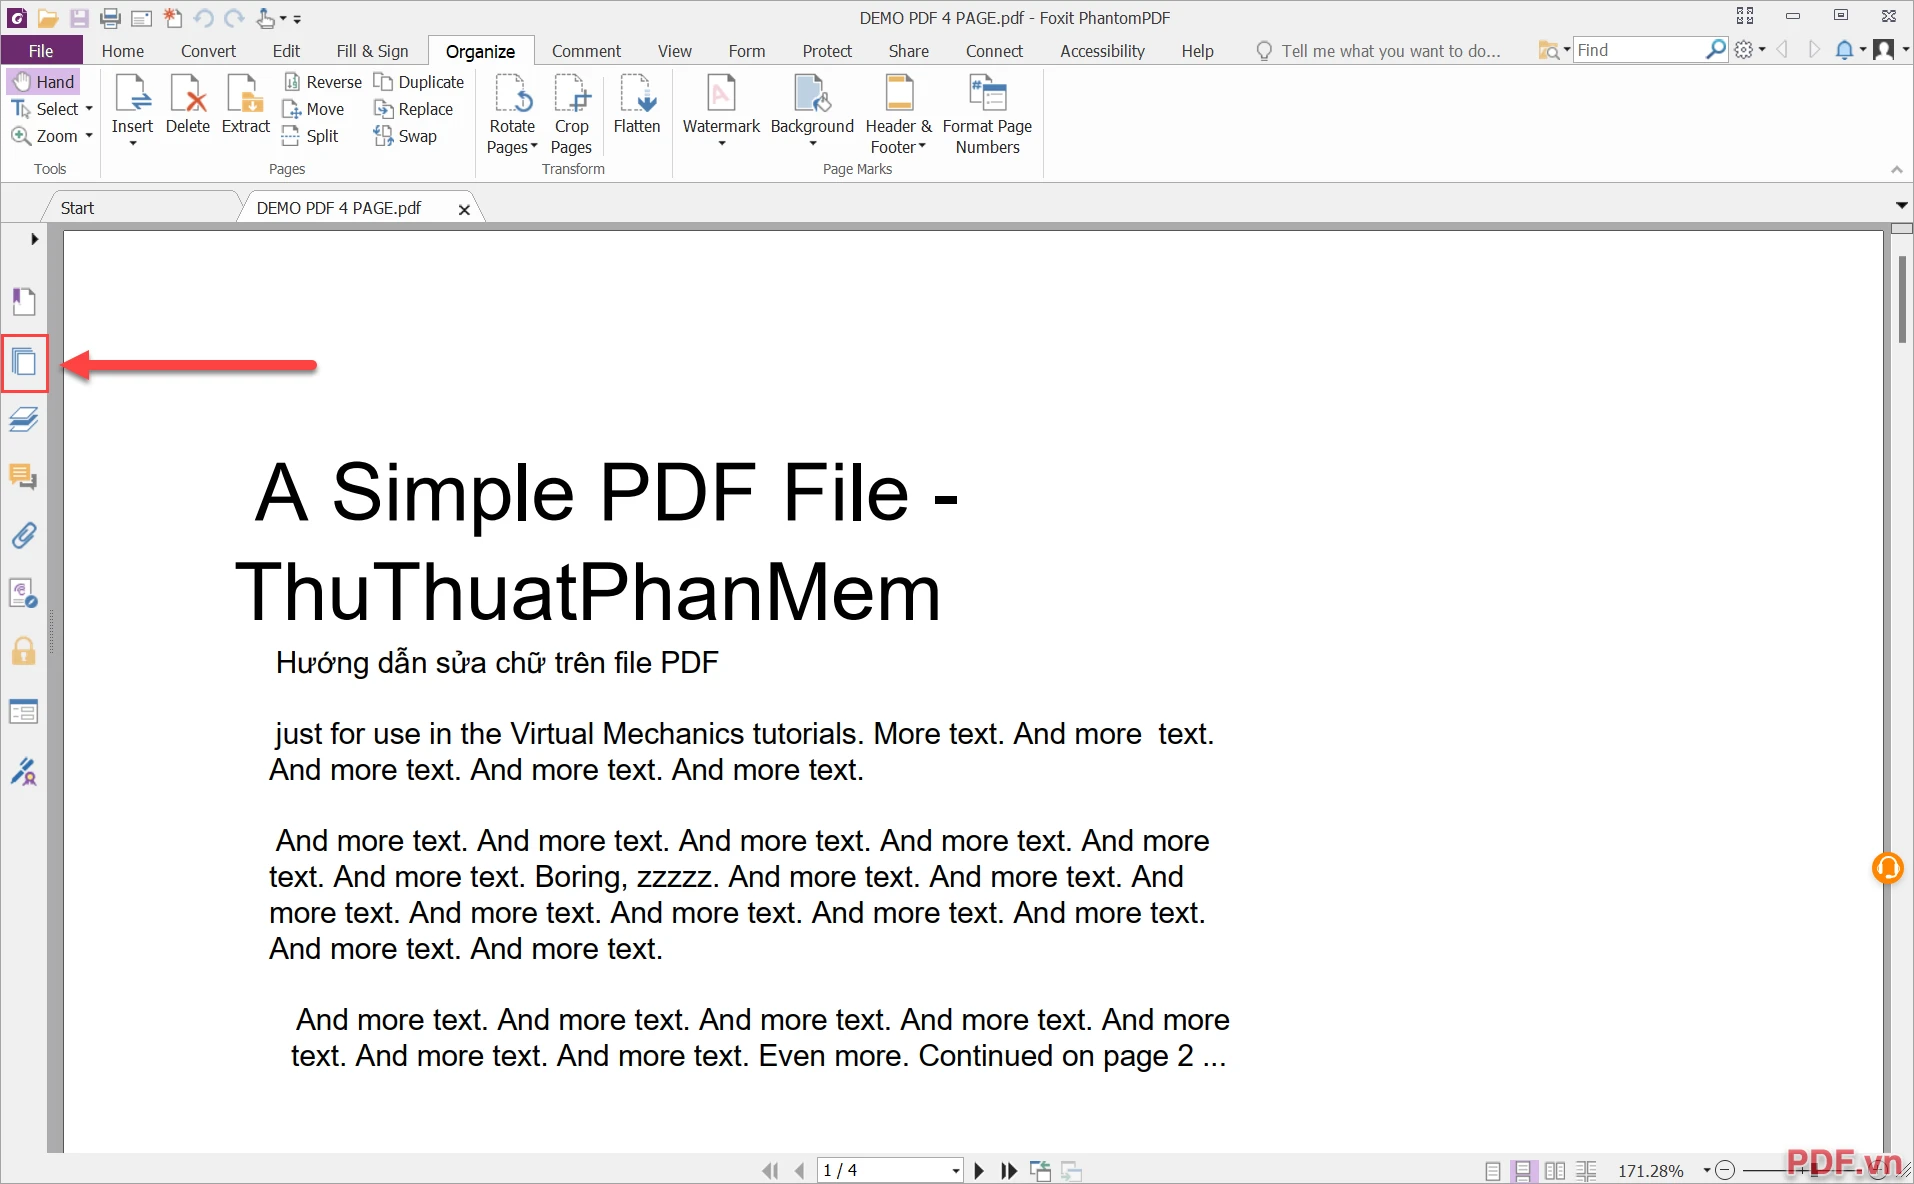Expand the Background dropdown
The image size is (1914, 1184).
[812, 144]
